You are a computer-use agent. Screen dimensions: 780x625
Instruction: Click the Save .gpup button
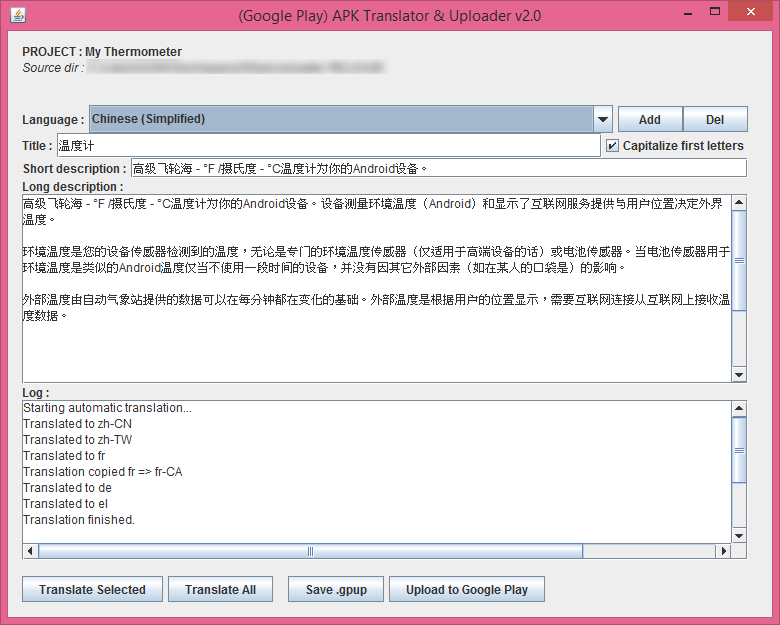point(336,589)
